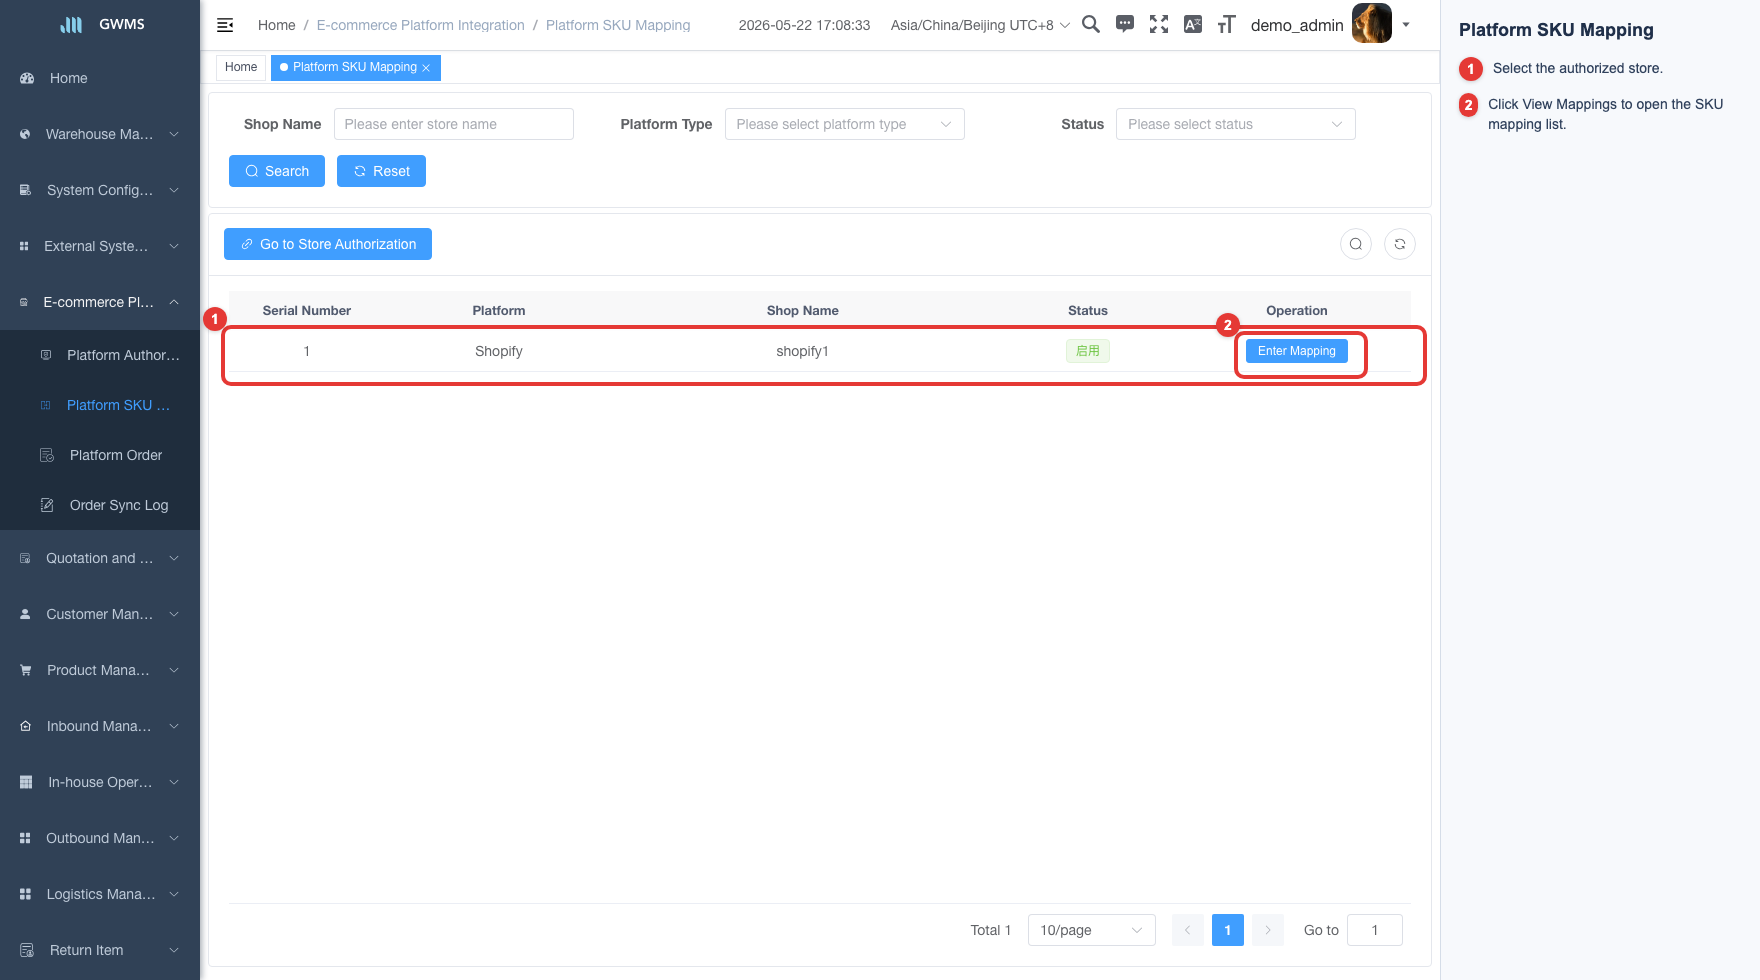
Task: Expand the Warehouse Management menu
Action: click(x=100, y=134)
